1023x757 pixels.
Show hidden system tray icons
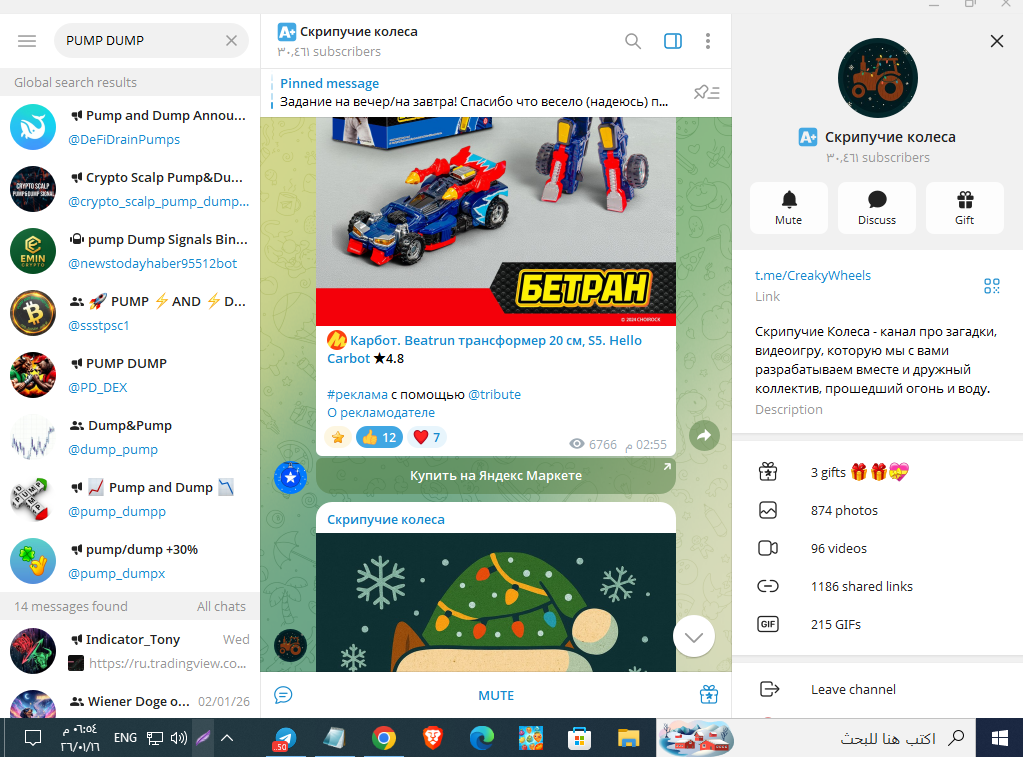(x=227, y=738)
